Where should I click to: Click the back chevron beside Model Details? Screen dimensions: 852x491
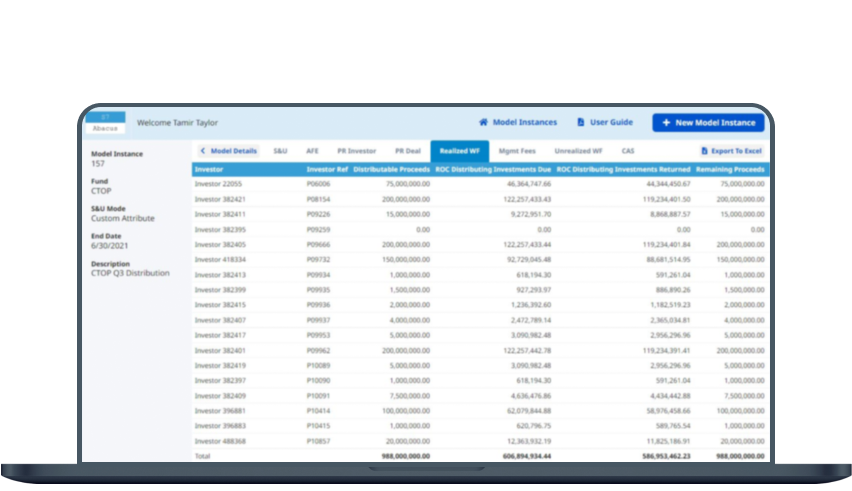point(203,151)
